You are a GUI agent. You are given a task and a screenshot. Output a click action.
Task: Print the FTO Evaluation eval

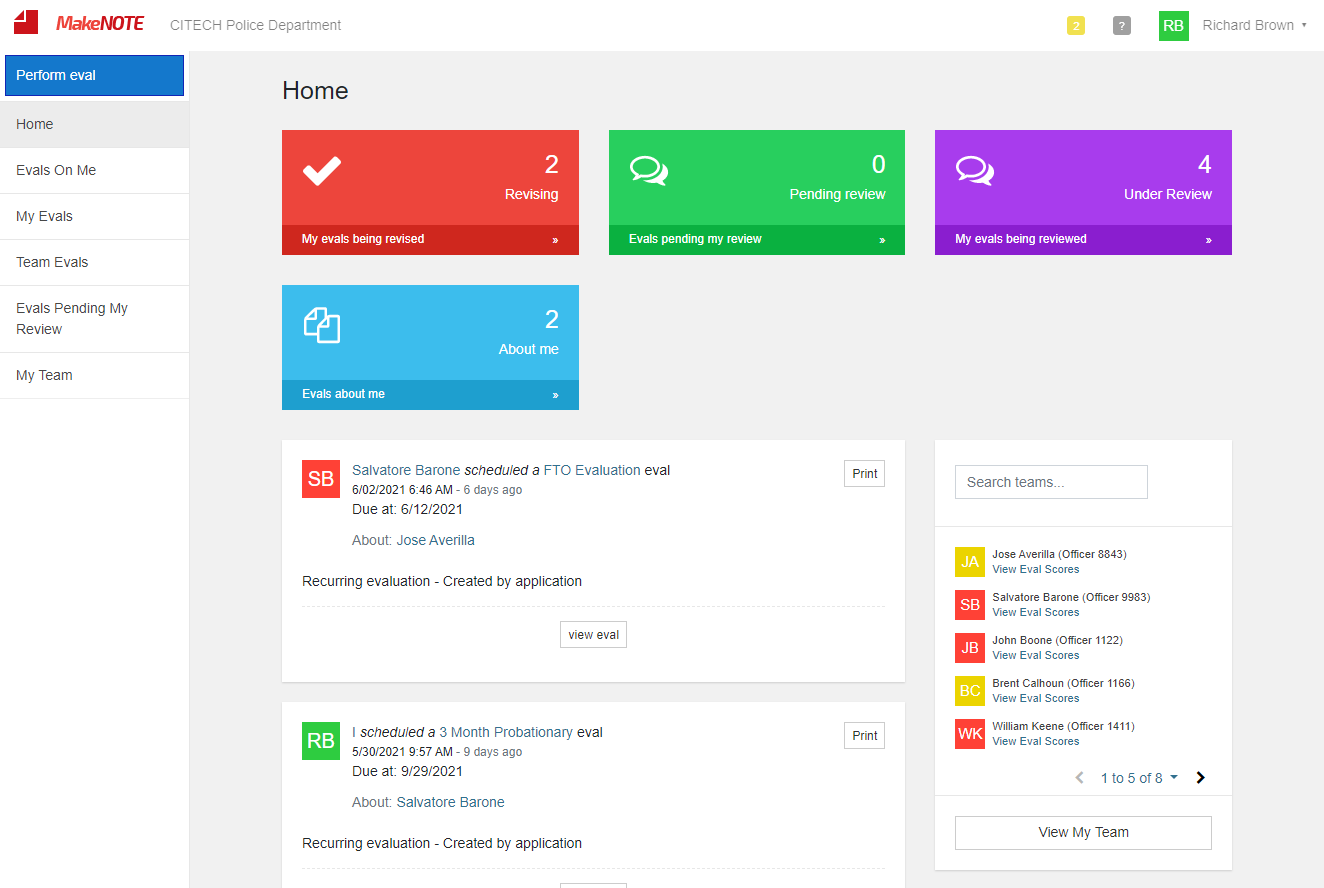pyautogui.click(x=865, y=474)
